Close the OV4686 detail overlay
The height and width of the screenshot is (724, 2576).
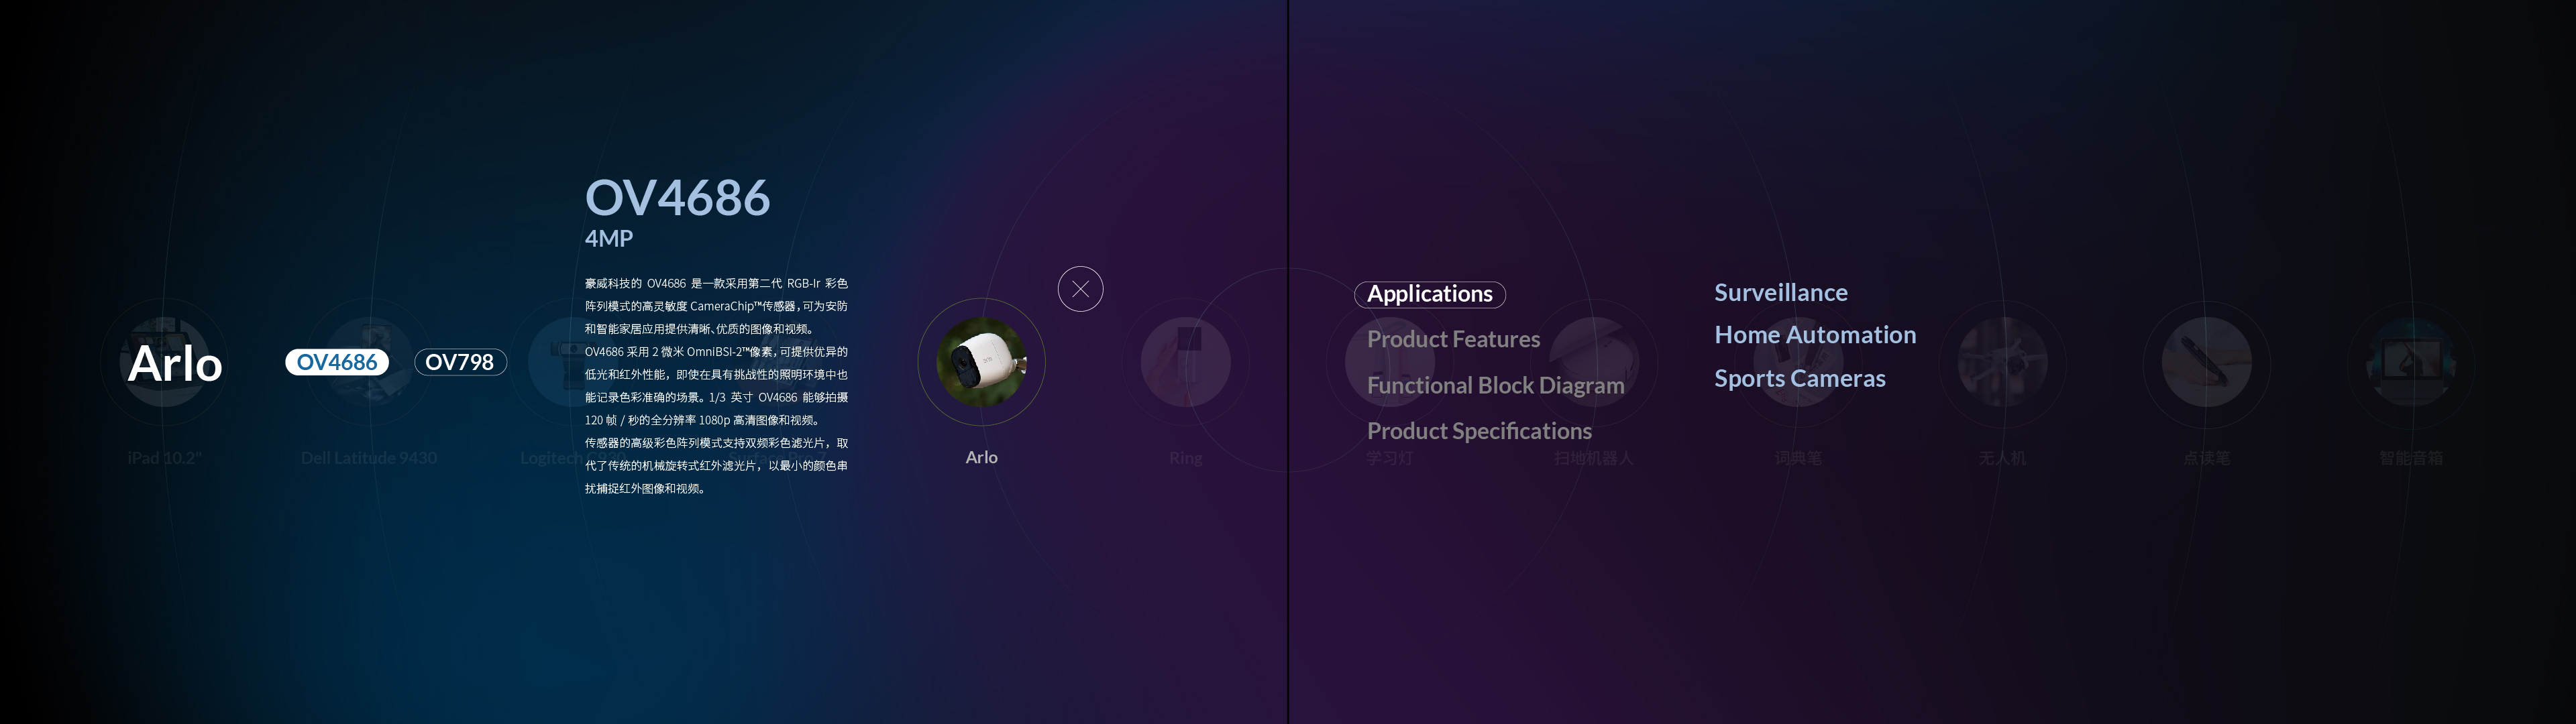point(1080,289)
